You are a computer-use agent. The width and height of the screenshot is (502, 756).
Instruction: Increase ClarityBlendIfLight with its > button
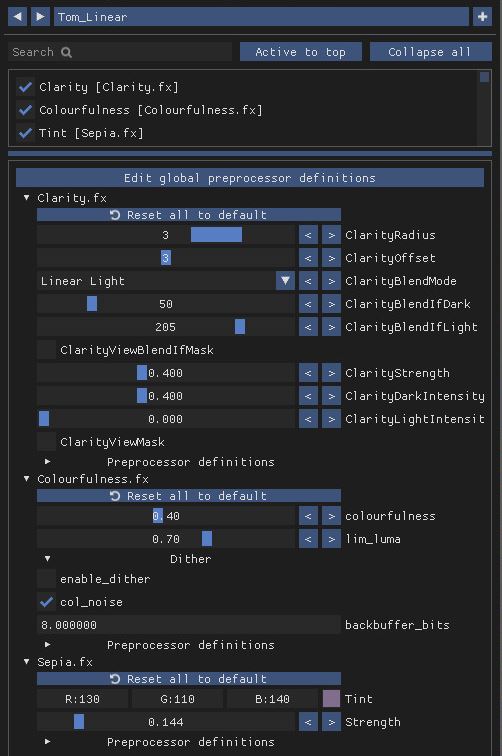tap(331, 327)
